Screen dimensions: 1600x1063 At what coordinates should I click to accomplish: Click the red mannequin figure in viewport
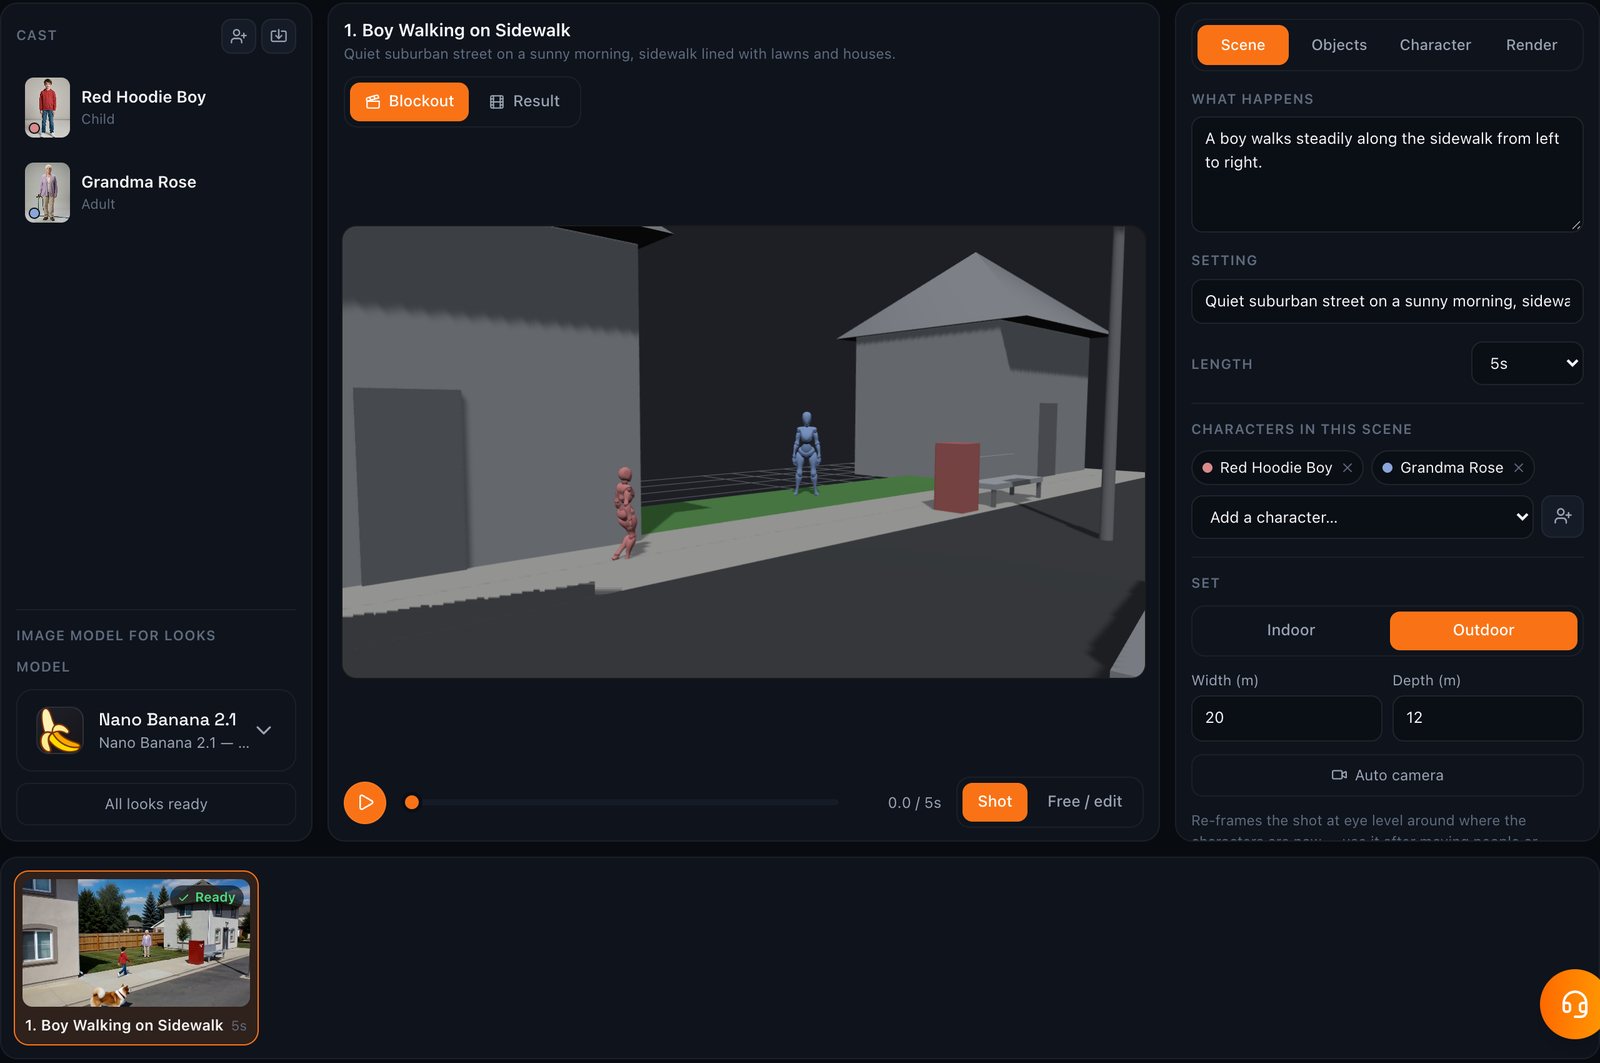[625, 512]
